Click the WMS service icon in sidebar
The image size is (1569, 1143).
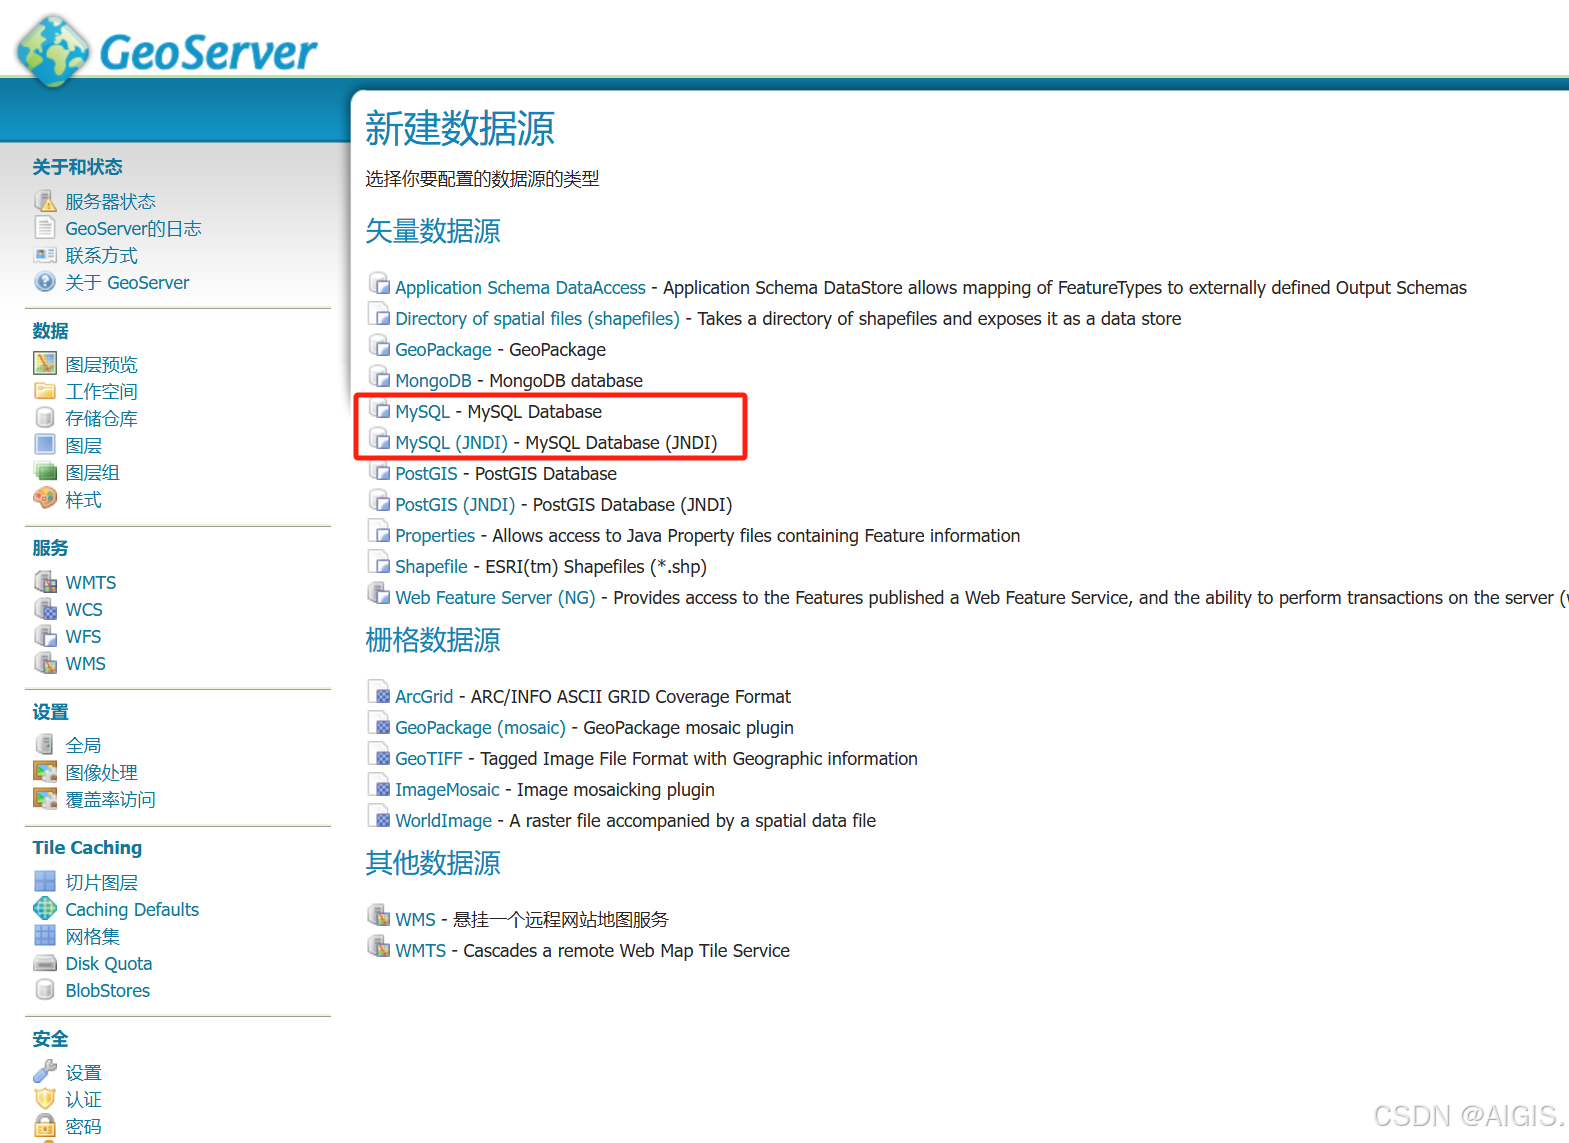45,663
